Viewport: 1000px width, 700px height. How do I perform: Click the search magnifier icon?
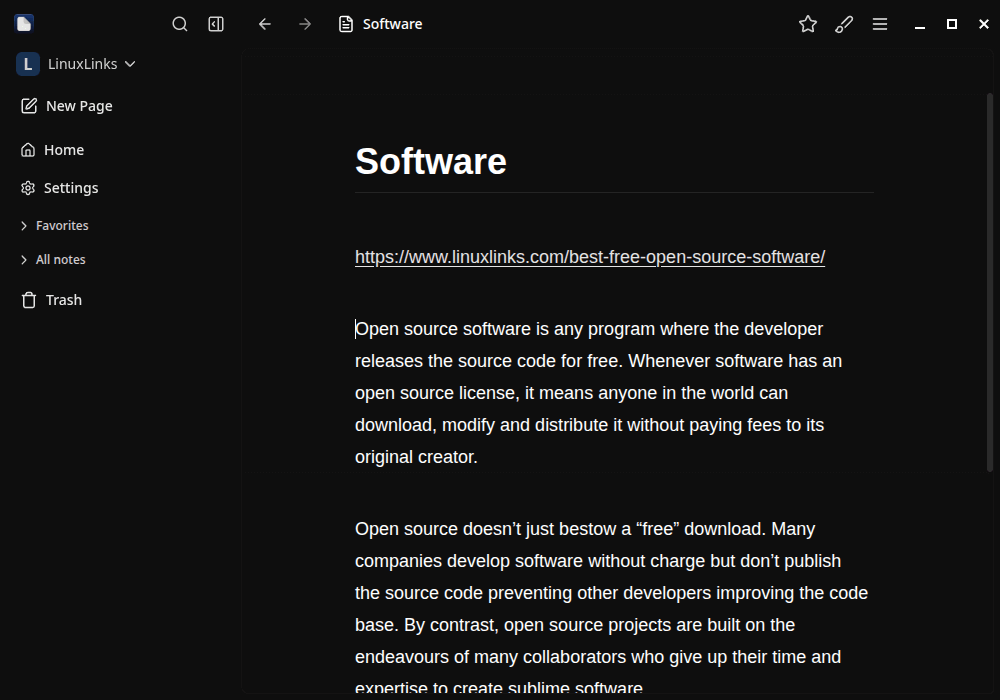click(180, 24)
